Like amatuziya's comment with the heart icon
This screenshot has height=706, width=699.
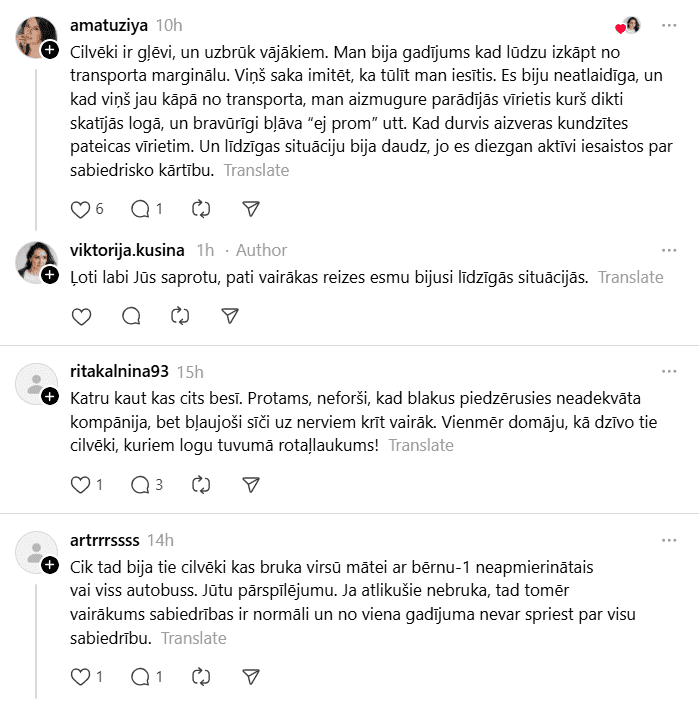82,209
